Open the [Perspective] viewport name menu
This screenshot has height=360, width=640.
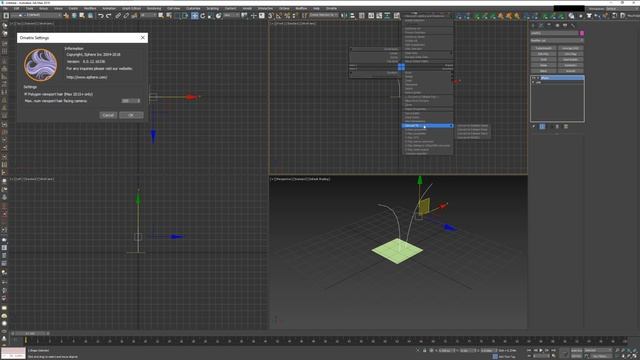pos(284,179)
